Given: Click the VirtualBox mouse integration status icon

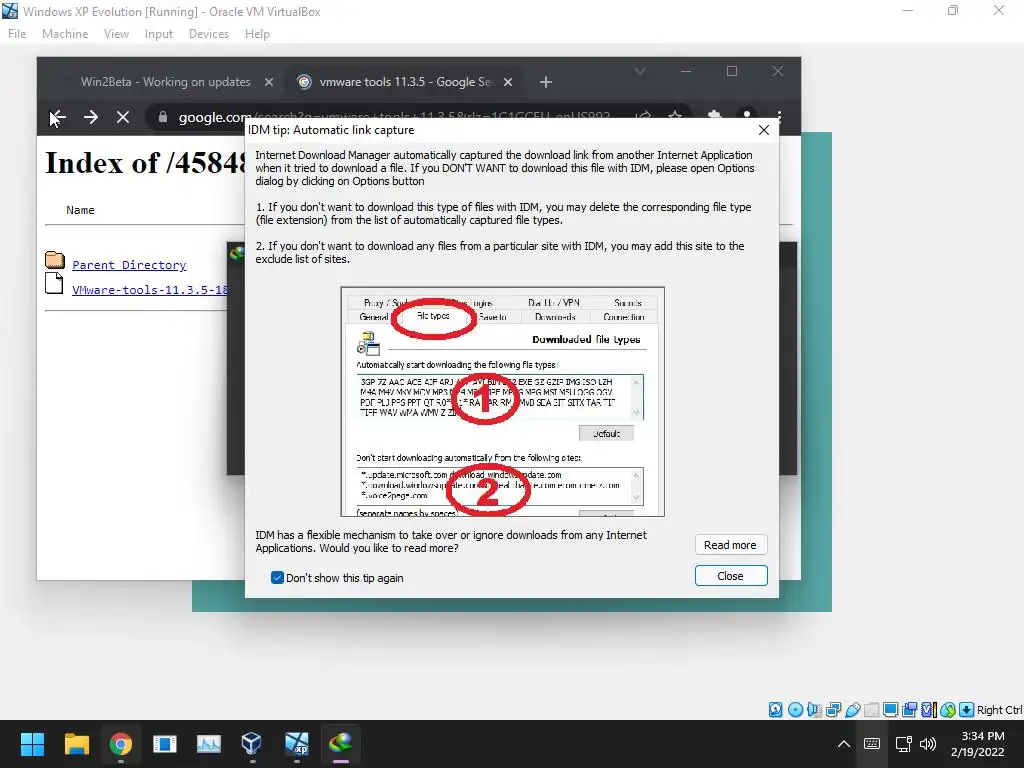Looking at the screenshot, I should [x=948, y=709].
